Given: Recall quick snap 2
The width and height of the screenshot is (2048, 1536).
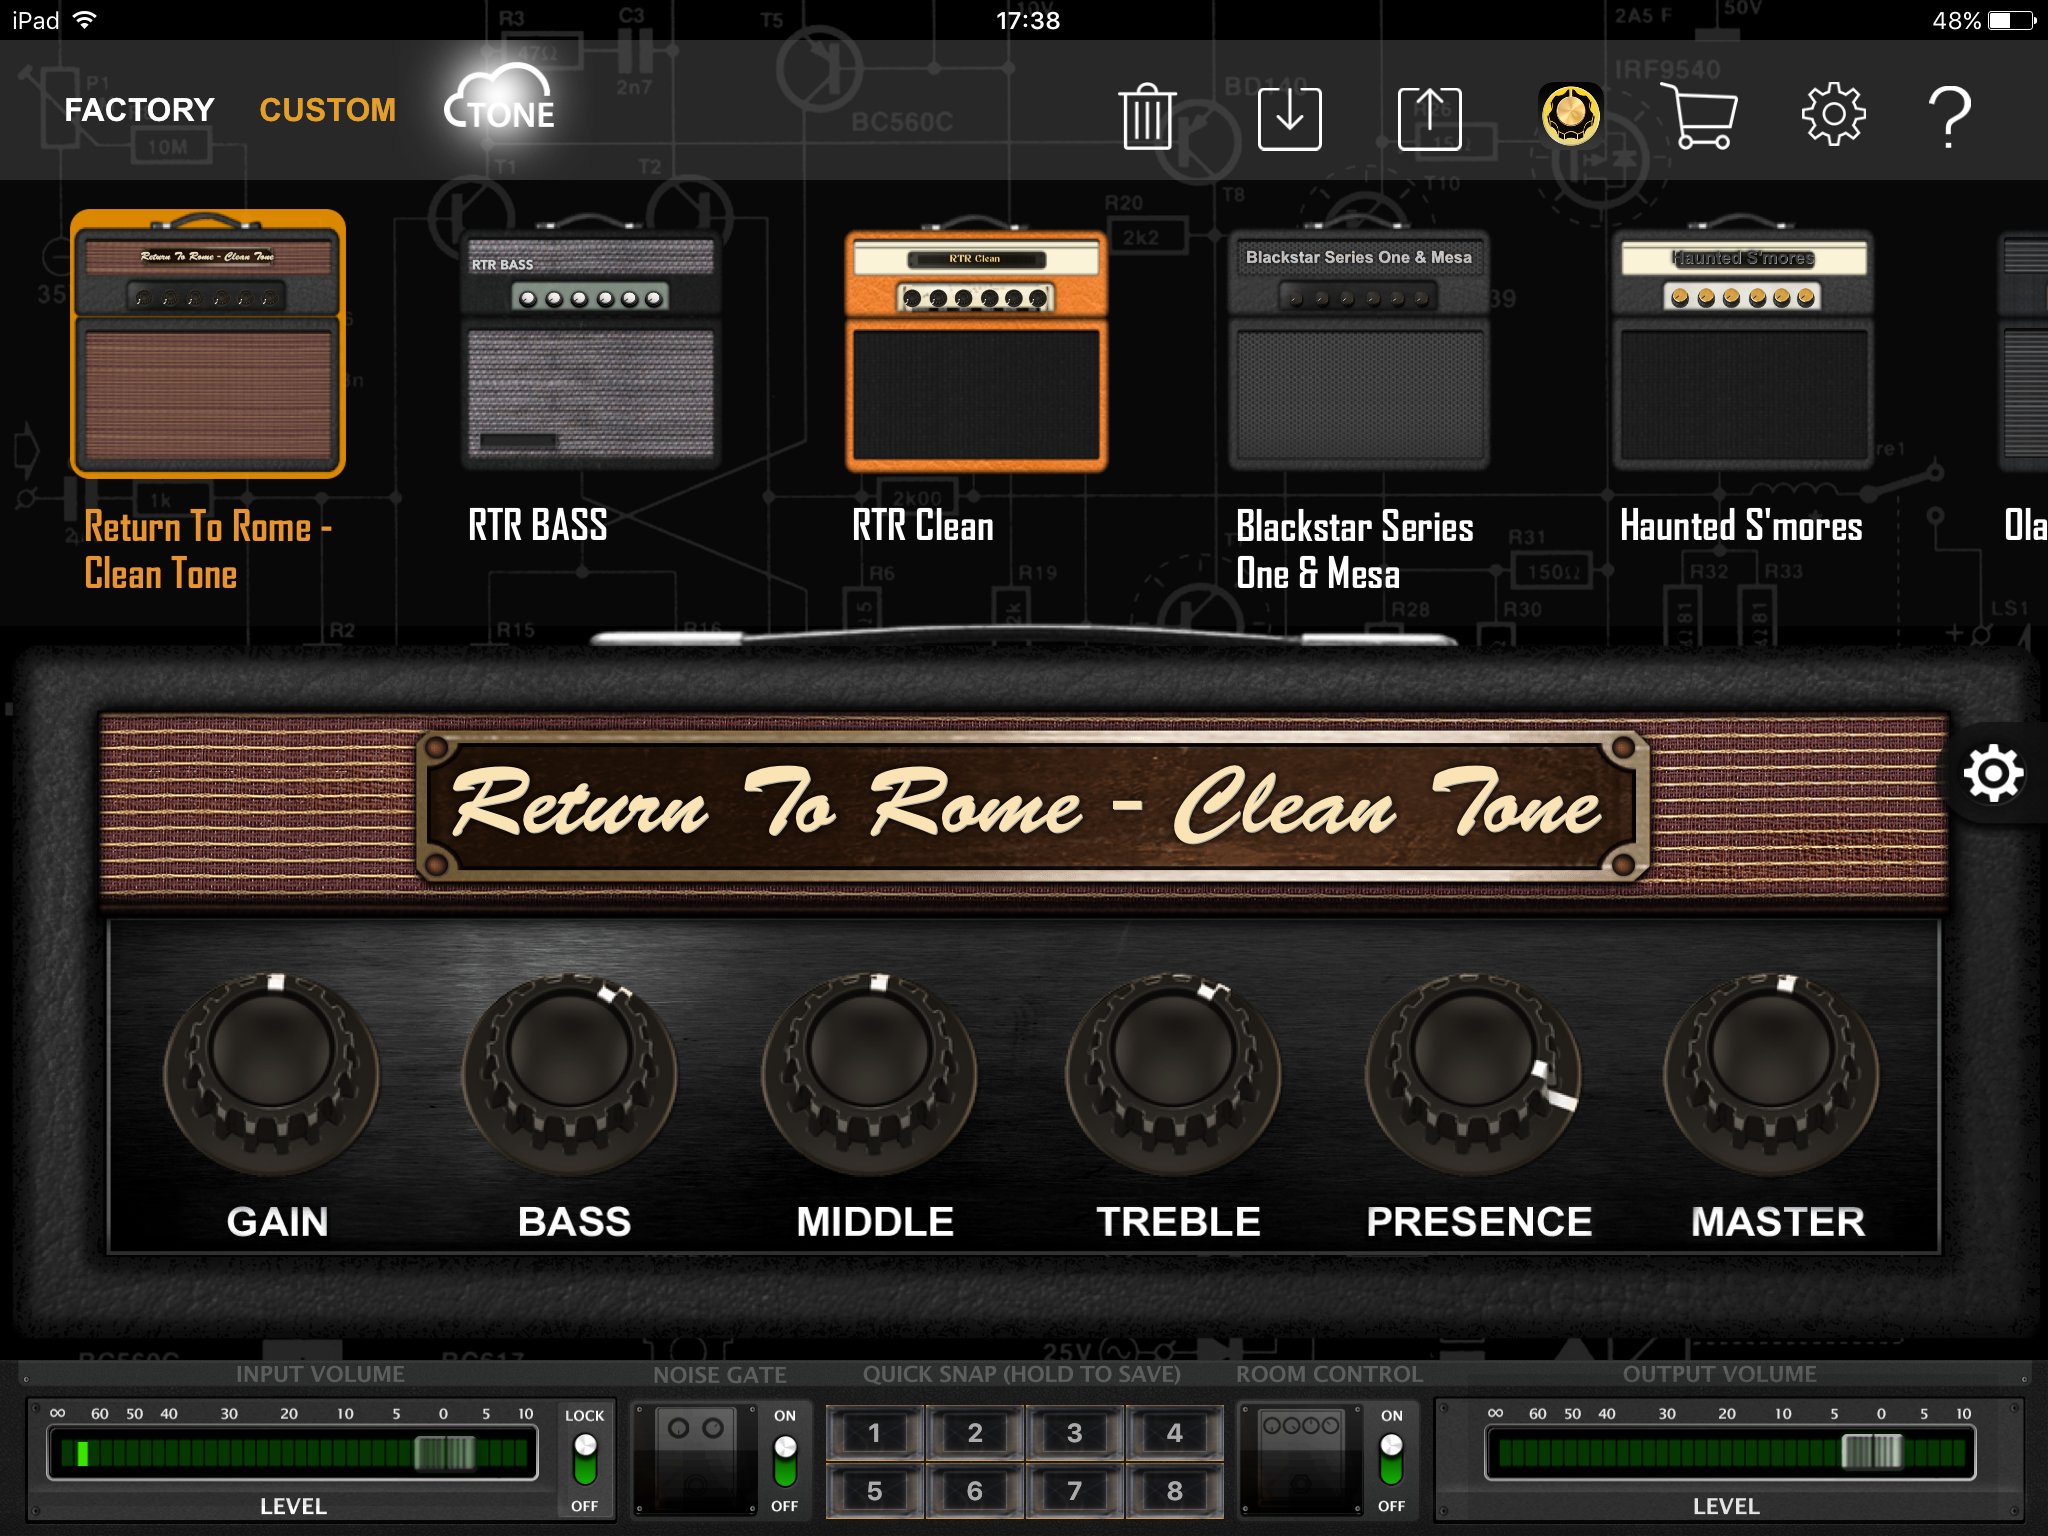Looking at the screenshot, I should [x=975, y=1433].
